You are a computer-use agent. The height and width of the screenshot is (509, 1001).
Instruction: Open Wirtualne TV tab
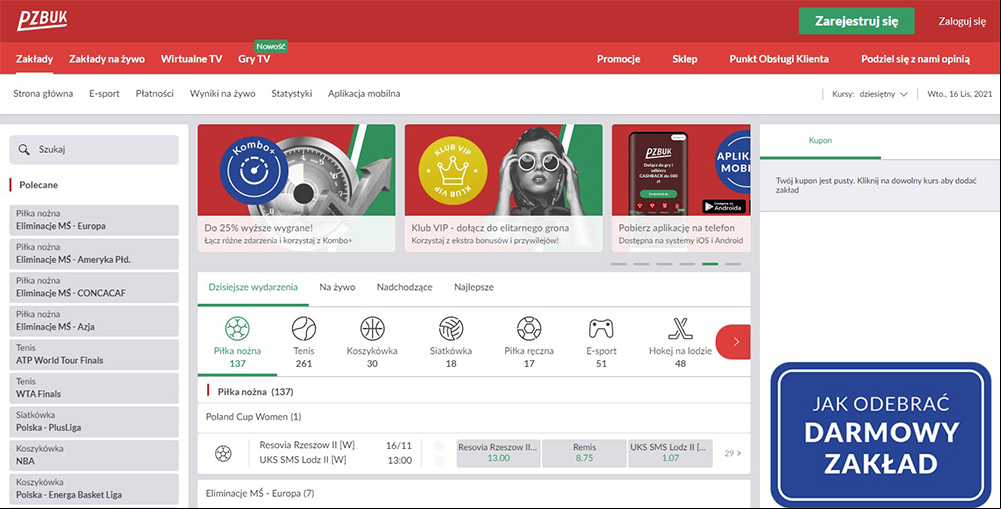(192, 59)
